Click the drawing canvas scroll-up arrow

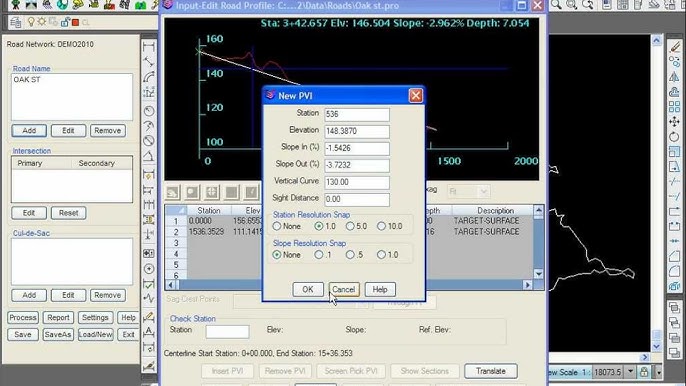(657, 41)
